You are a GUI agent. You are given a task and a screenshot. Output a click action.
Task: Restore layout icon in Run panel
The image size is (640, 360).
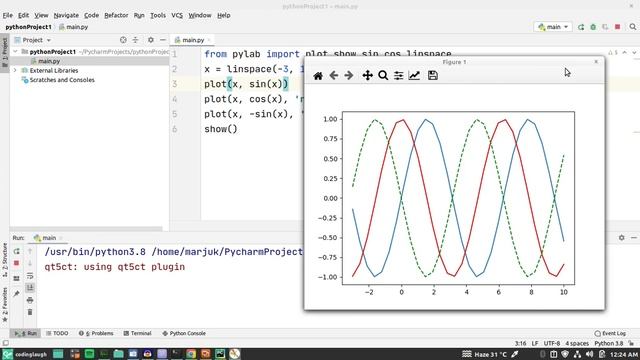point(16,278)
